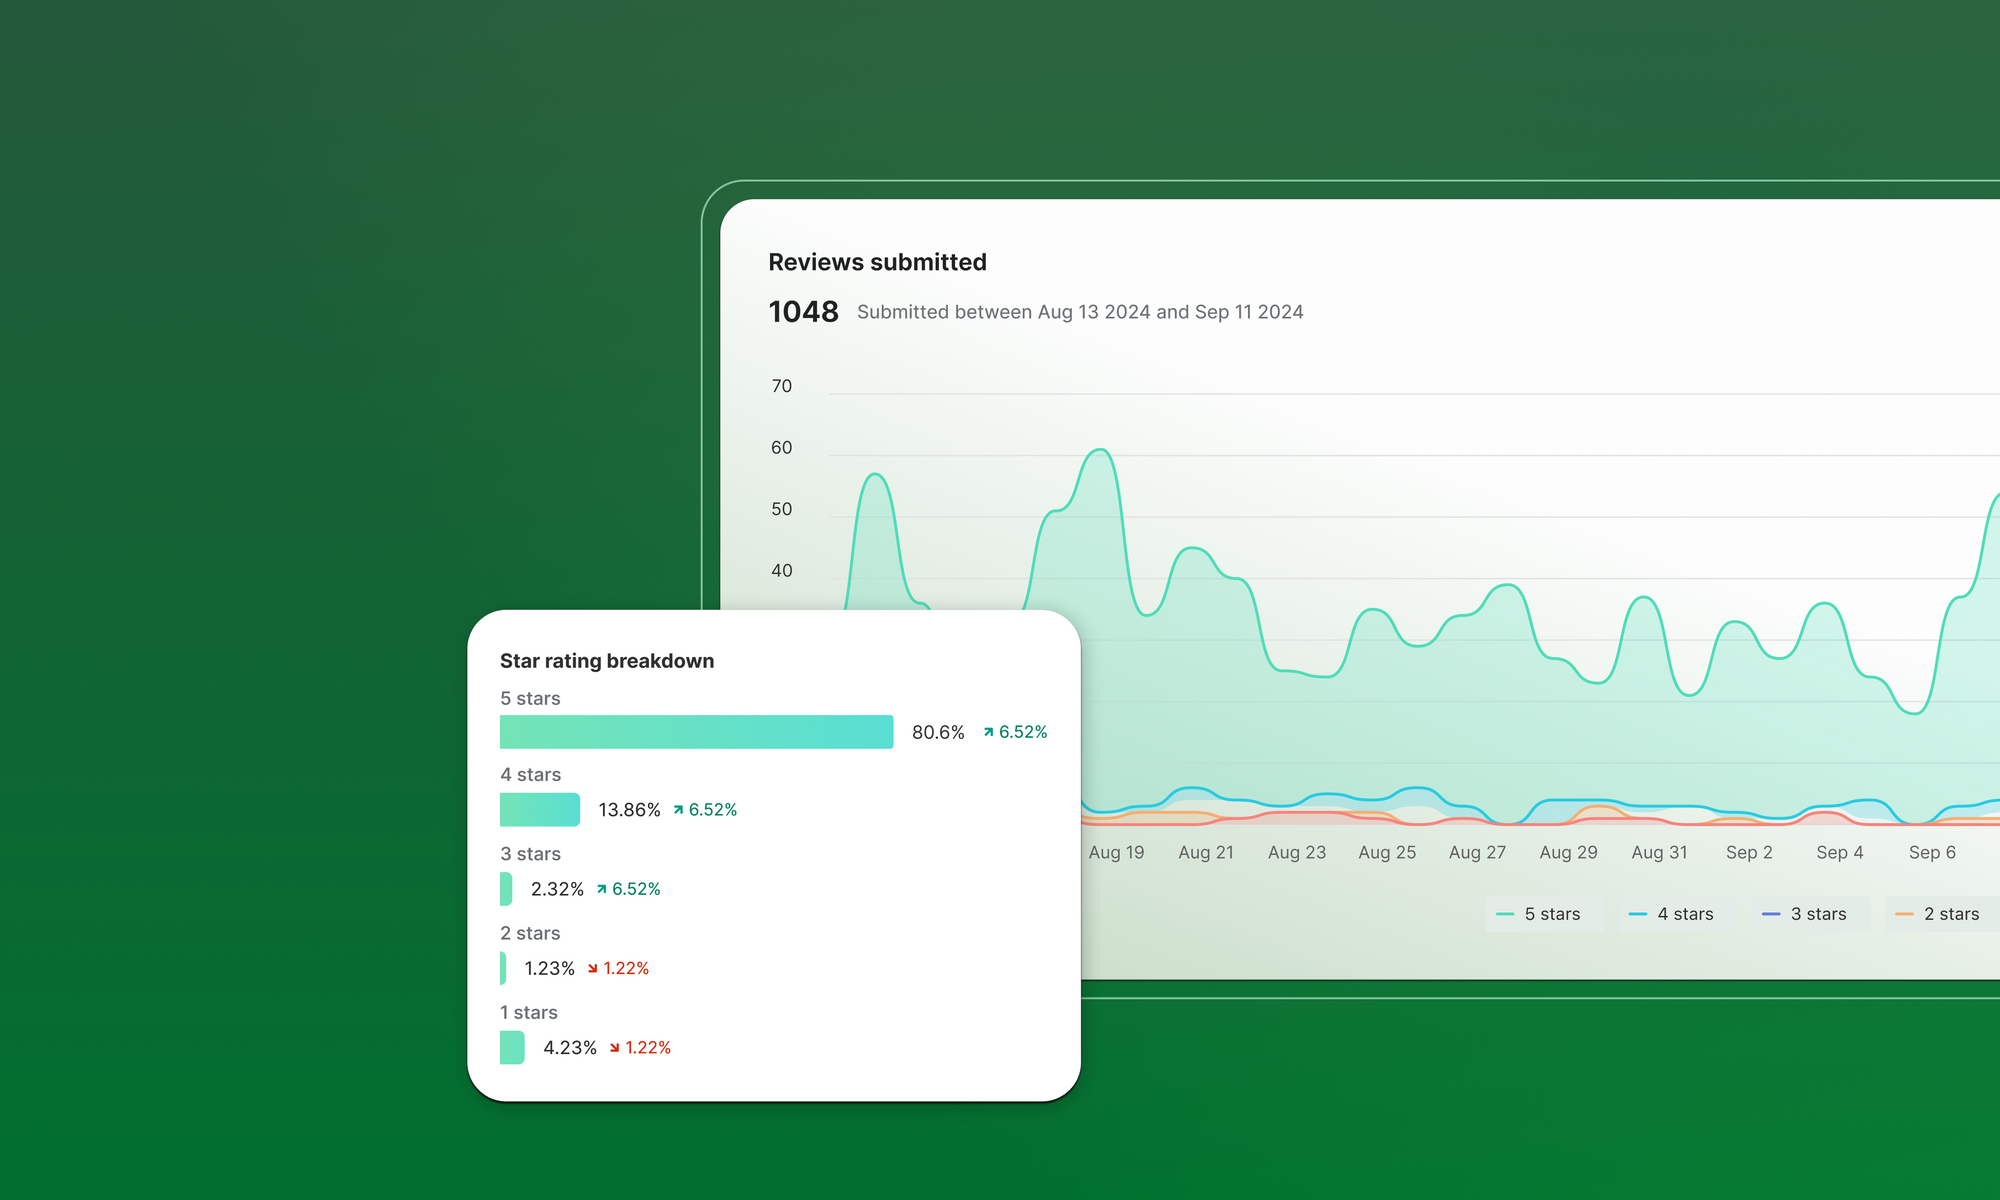Click the purple 3 stars legend marker
The height and width of the screenshot is (1200, 2000).
point(1770,913)
